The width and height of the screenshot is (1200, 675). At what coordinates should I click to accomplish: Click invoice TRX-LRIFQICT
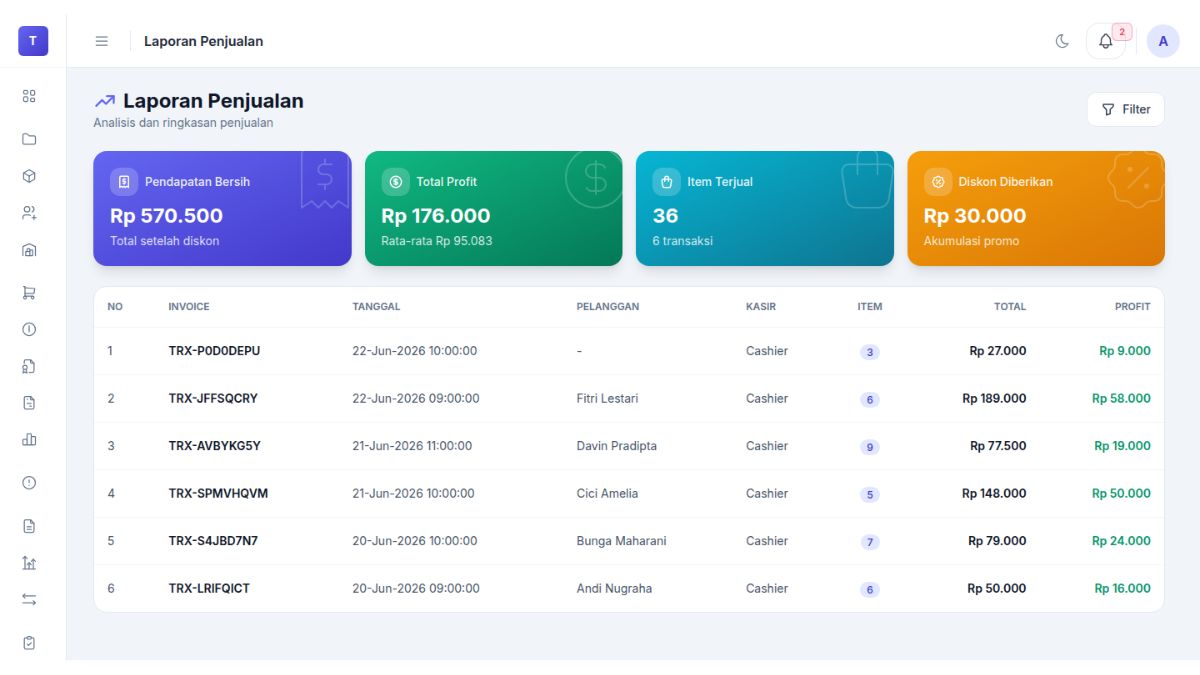tap(209, 588)
